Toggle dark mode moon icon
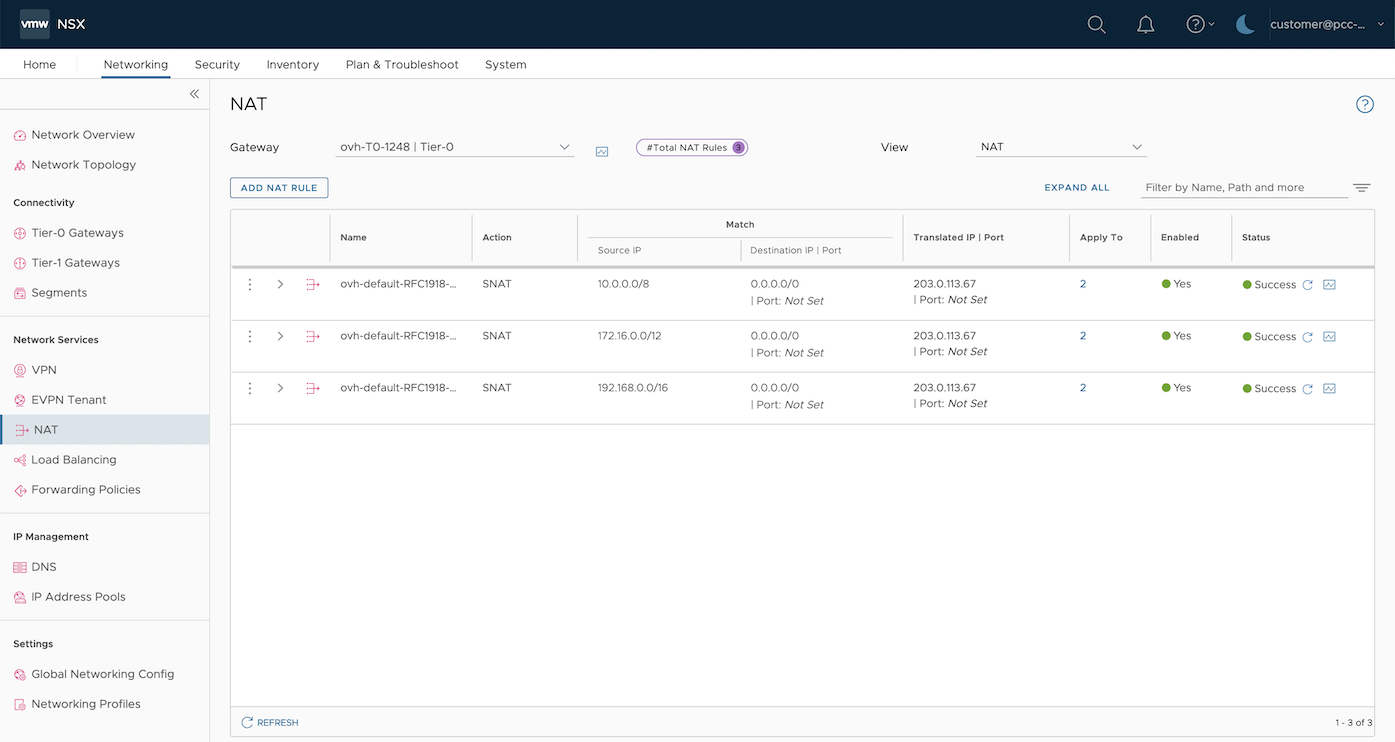 [x=1245, y=25]
